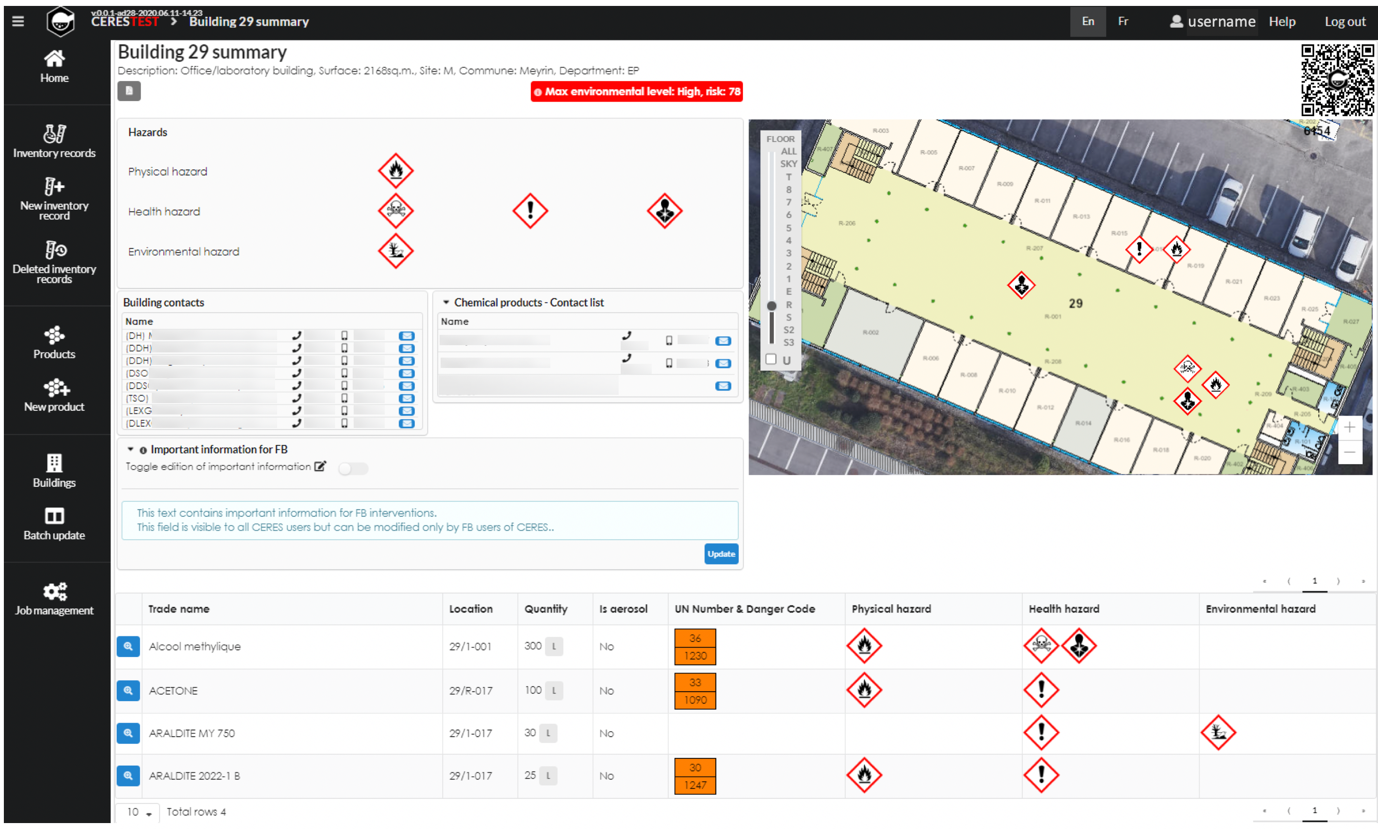Click the email icon for the (DH) contact
The image size is (1378, 829).
tap(406, 336)
